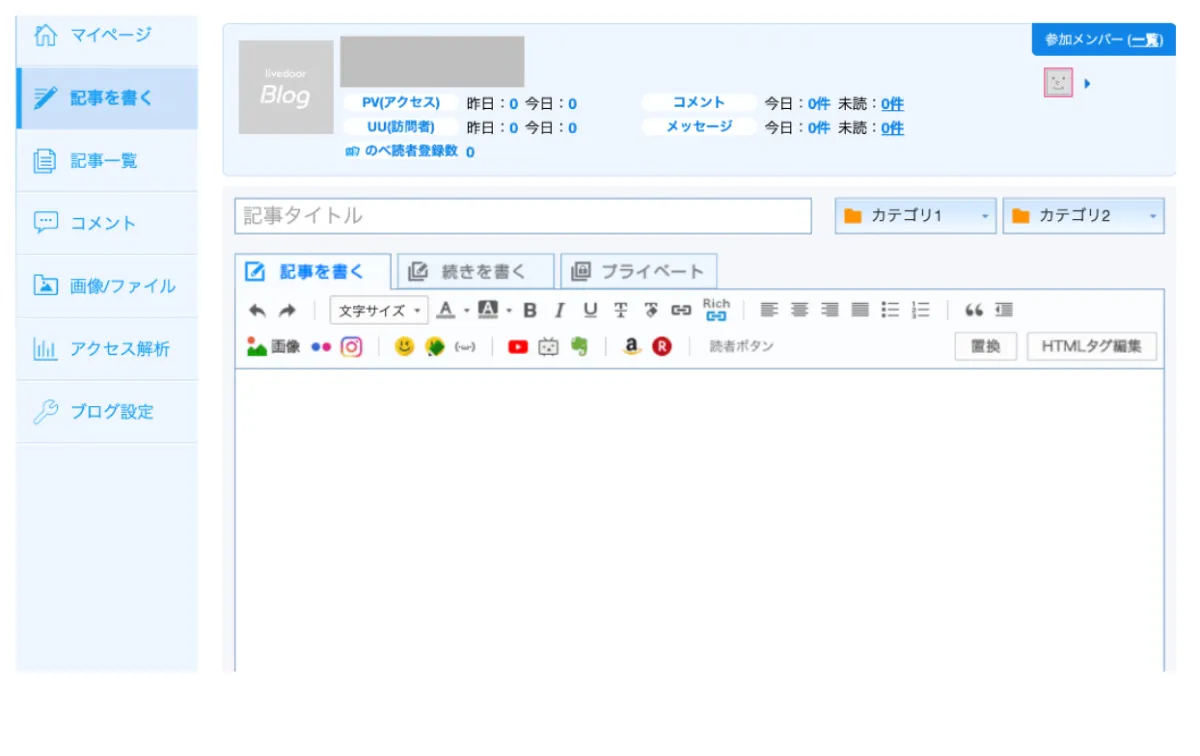Open the 文字サイズ font size dropdown
Screen dimensions: 1200x756
(378, 310)
